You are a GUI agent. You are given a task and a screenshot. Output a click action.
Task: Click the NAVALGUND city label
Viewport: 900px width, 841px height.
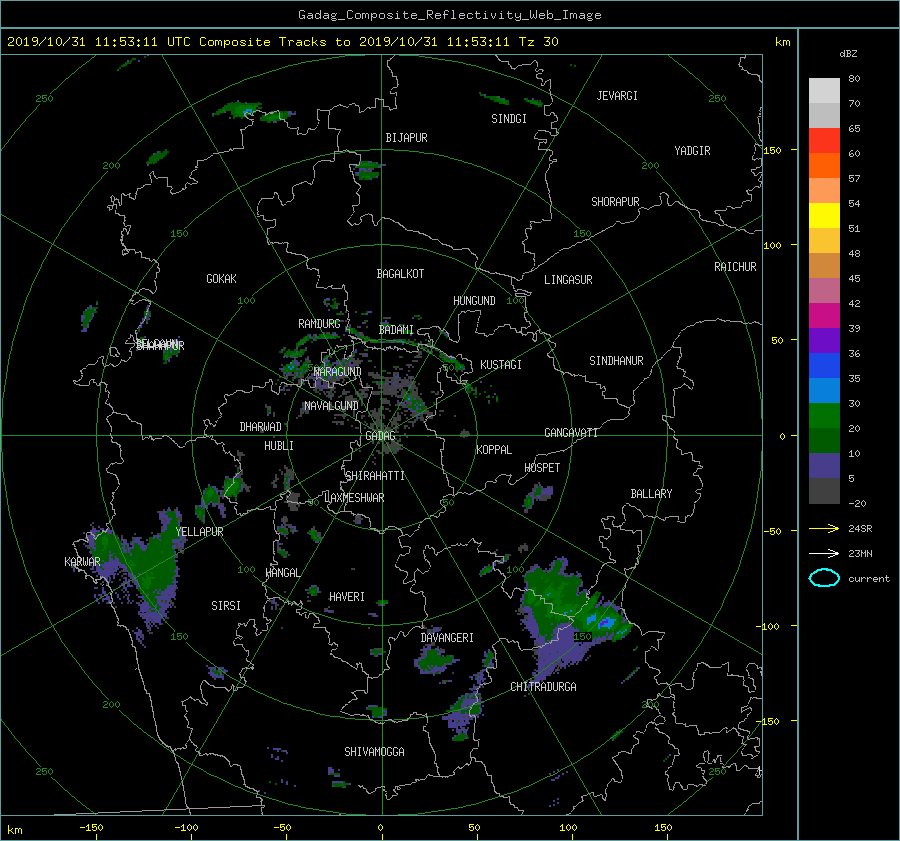tap(331, 406)
